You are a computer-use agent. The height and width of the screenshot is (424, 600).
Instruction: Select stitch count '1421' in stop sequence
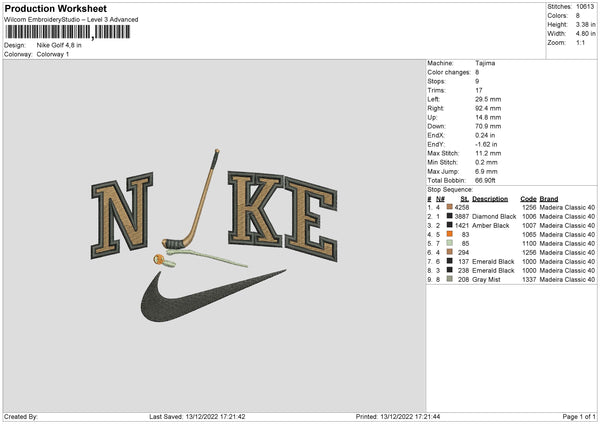coord(462,225)
